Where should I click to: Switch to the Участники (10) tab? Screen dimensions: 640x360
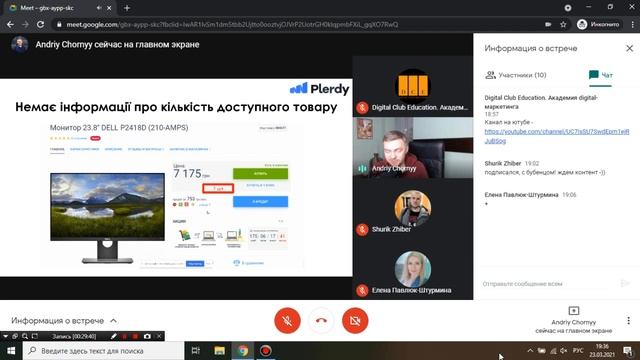(516, 75)
